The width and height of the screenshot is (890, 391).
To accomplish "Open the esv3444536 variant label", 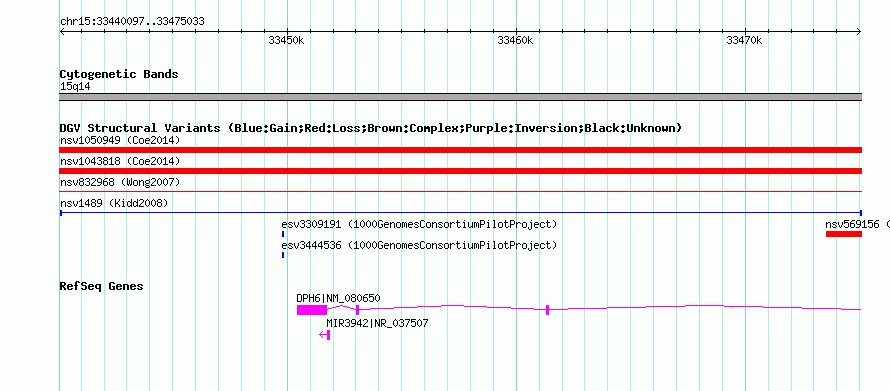I will pyautogui.click(x=419, y=245).
